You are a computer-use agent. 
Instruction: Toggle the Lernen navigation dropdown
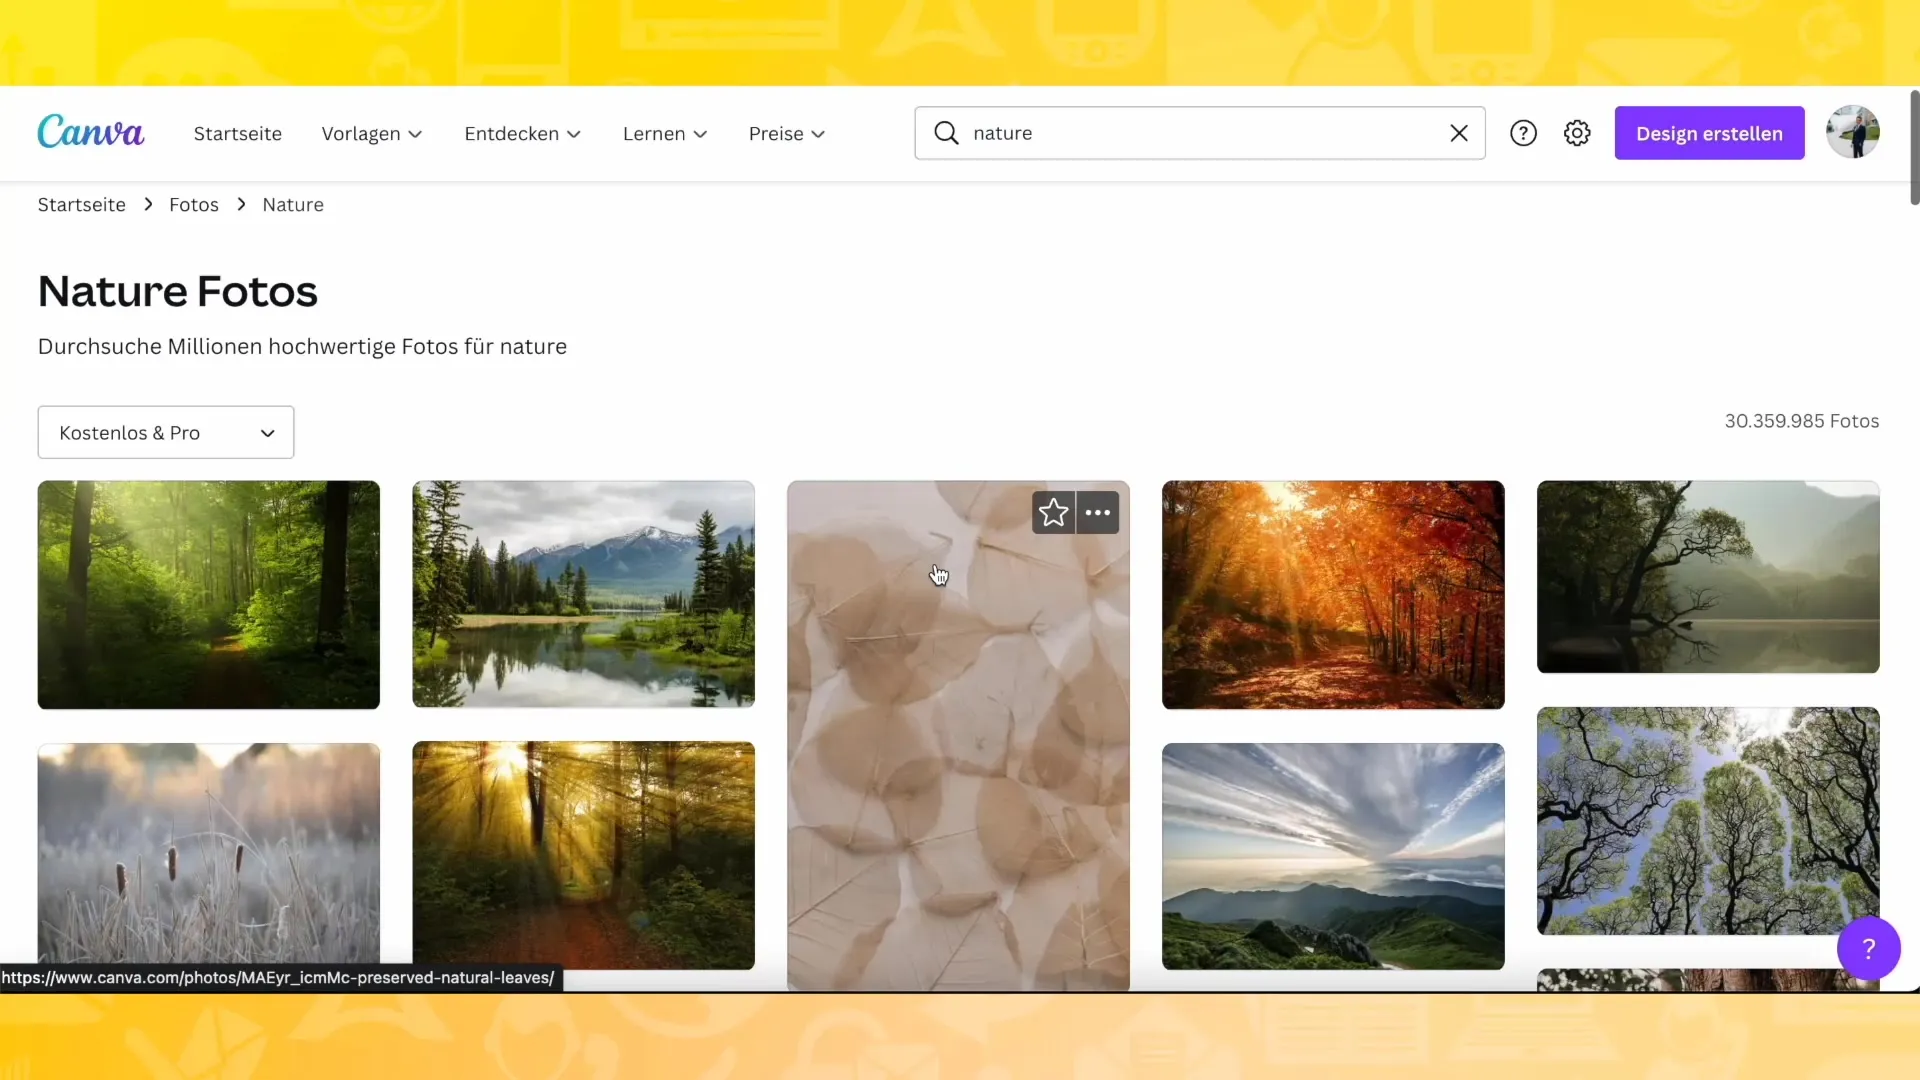point(665,132)
